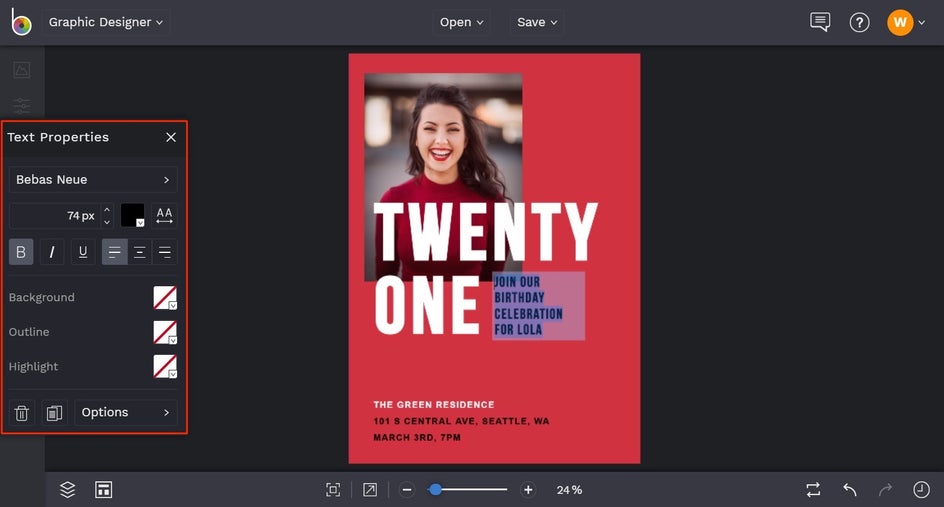The height and width of the screenshot is (507, 944).
Task: Align text center
Action: coord(140,252)
